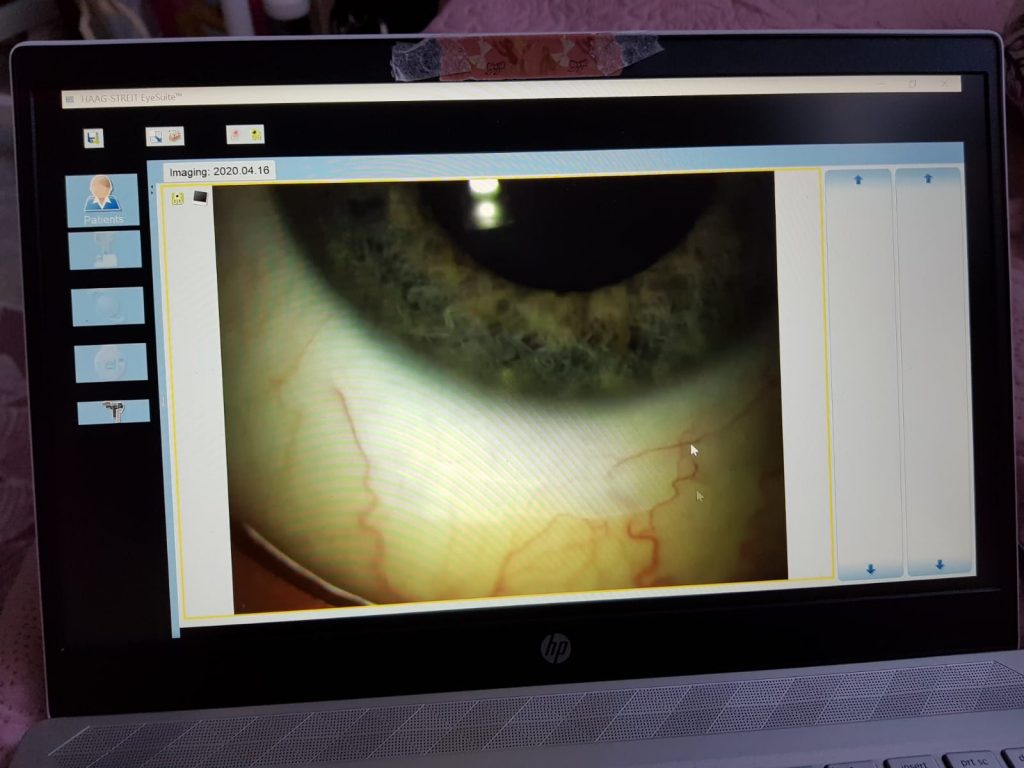This screenshot has width=1024, height=768.
Task: Select the third sidebar module button
Action: pyautogui.click(x=108, y=306)
